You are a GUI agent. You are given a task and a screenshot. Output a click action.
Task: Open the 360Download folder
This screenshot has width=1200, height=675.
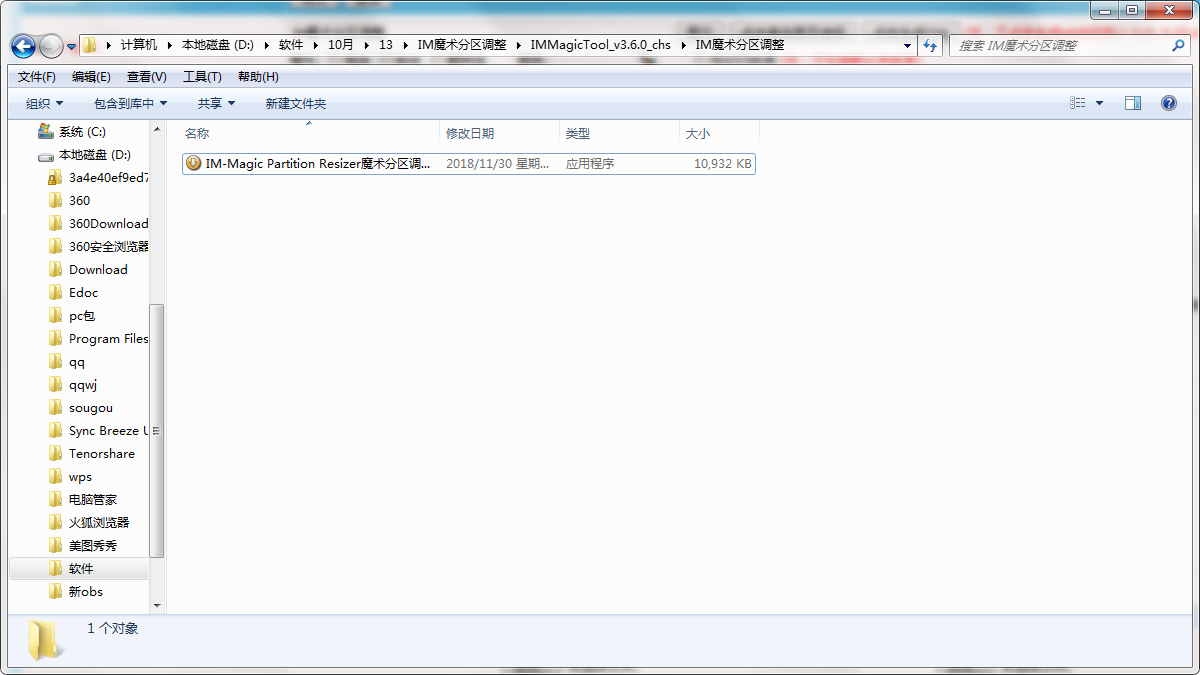click(x=108, y=224)
